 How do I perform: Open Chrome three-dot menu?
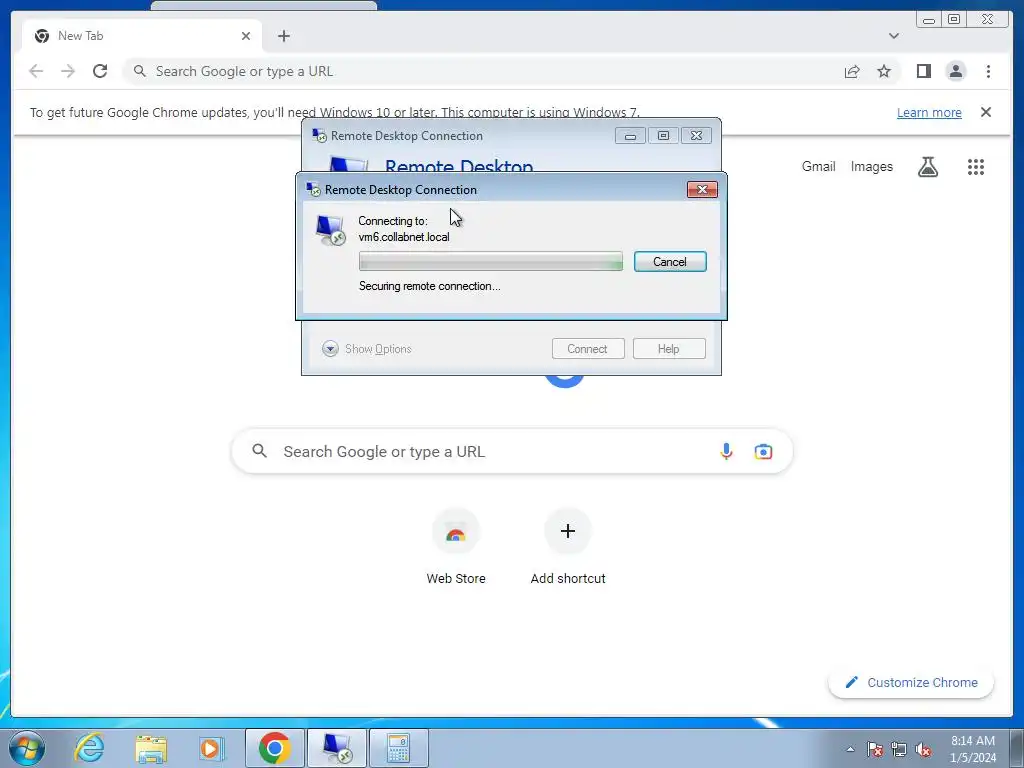[988, 71]
